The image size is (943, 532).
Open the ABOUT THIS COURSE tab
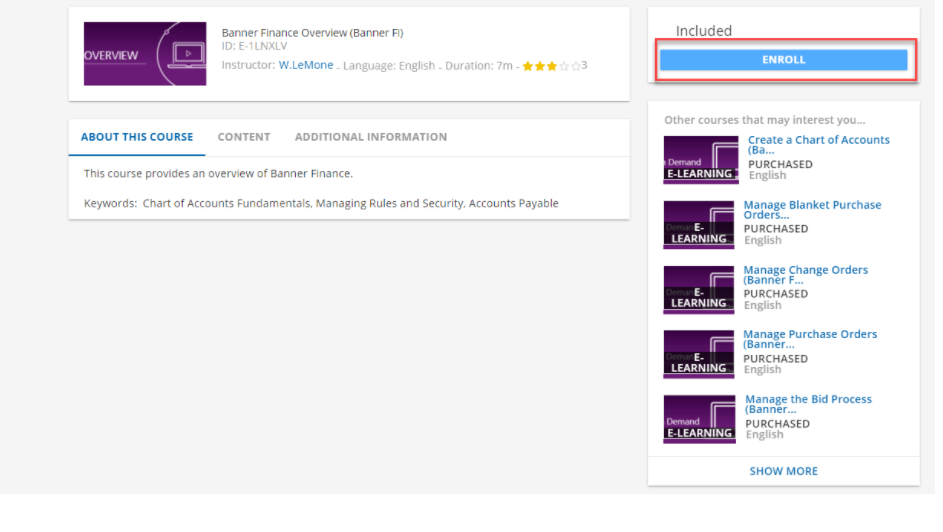point(137,137)
